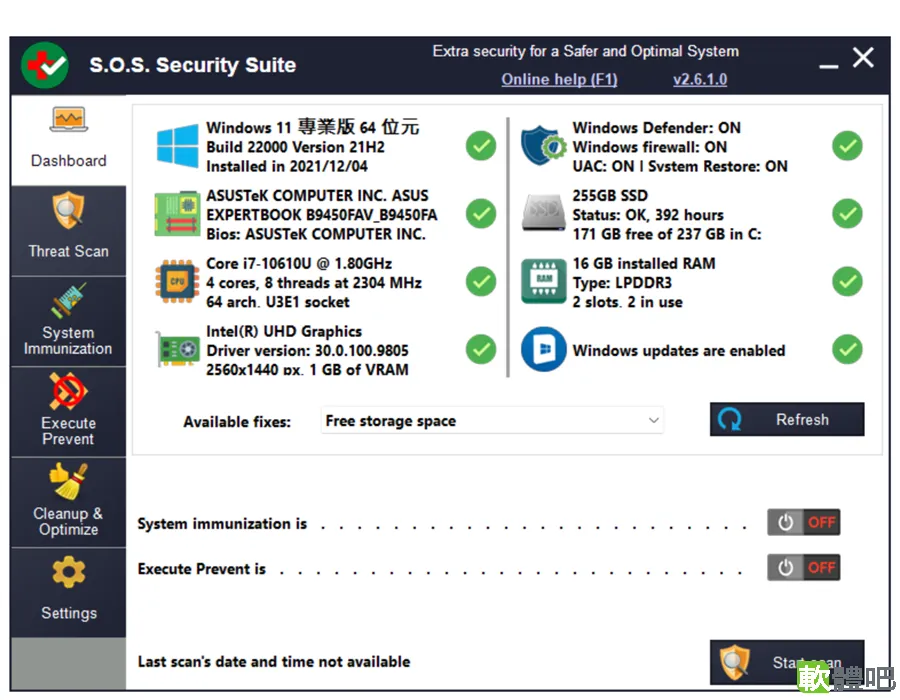Click '4 cores, 8 threads at 2304 MHz'
The height and width of the screenshot is (700, 900).
click(314, 283)
